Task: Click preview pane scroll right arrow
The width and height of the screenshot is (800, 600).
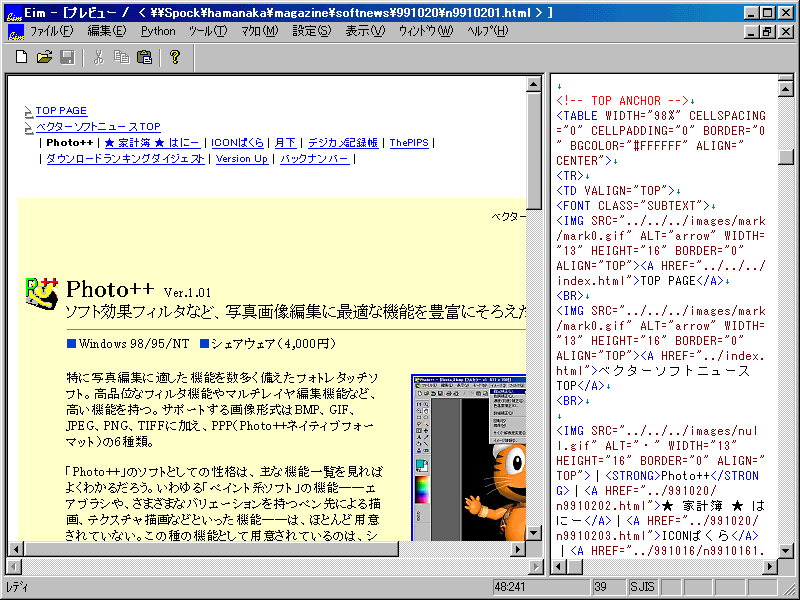Action: [518, 549]
